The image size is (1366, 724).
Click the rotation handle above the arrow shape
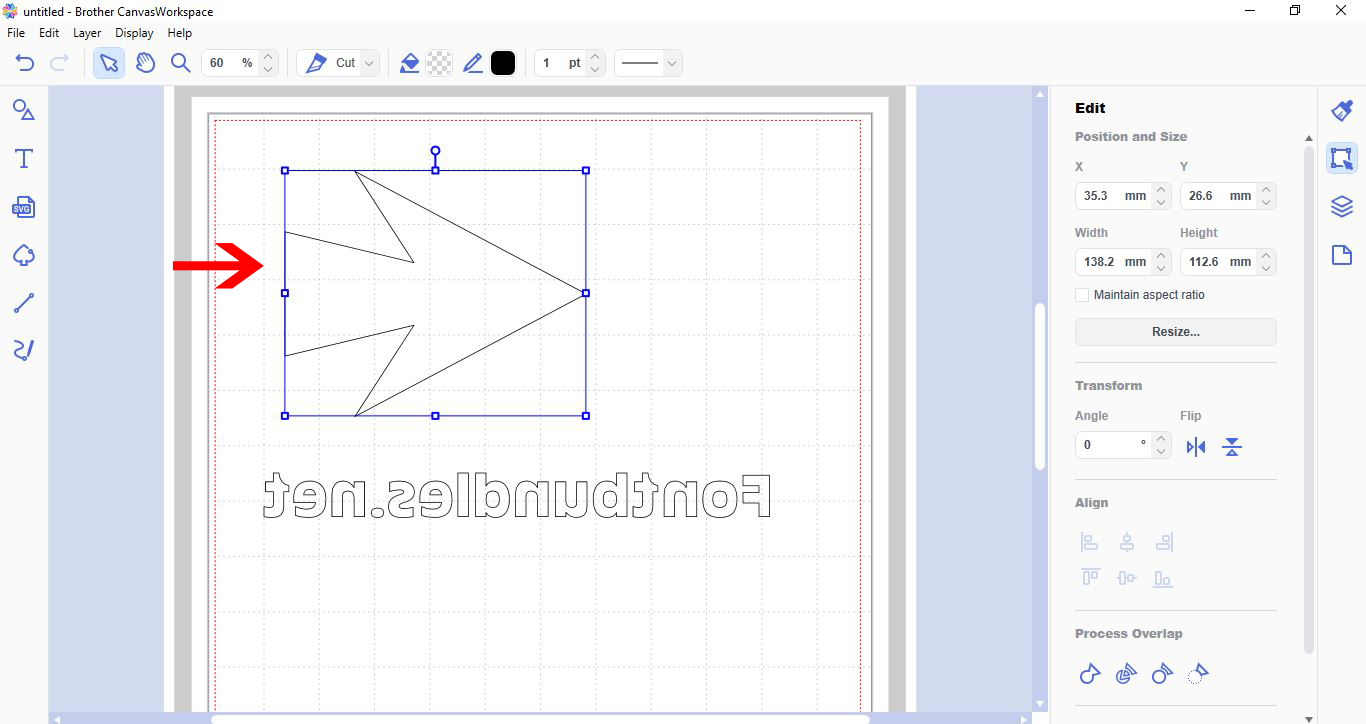pos(435,151)
